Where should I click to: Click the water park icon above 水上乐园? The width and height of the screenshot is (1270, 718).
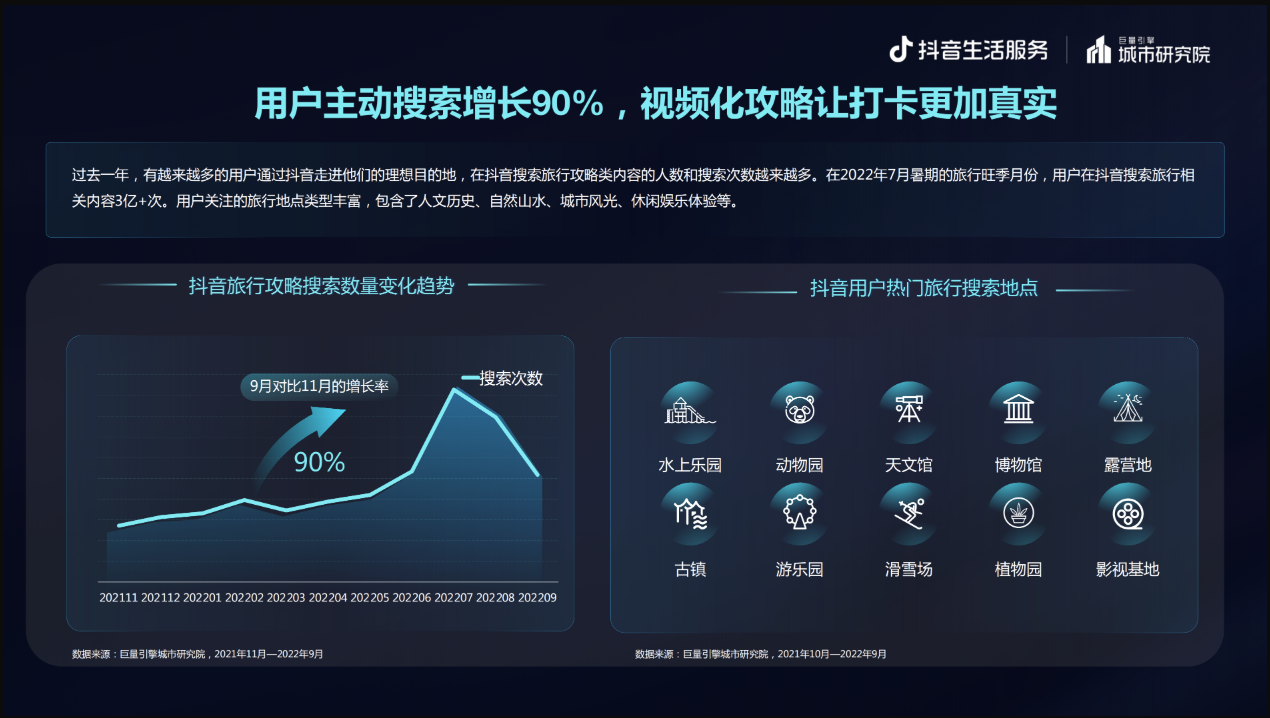click(x=689, y=410)
